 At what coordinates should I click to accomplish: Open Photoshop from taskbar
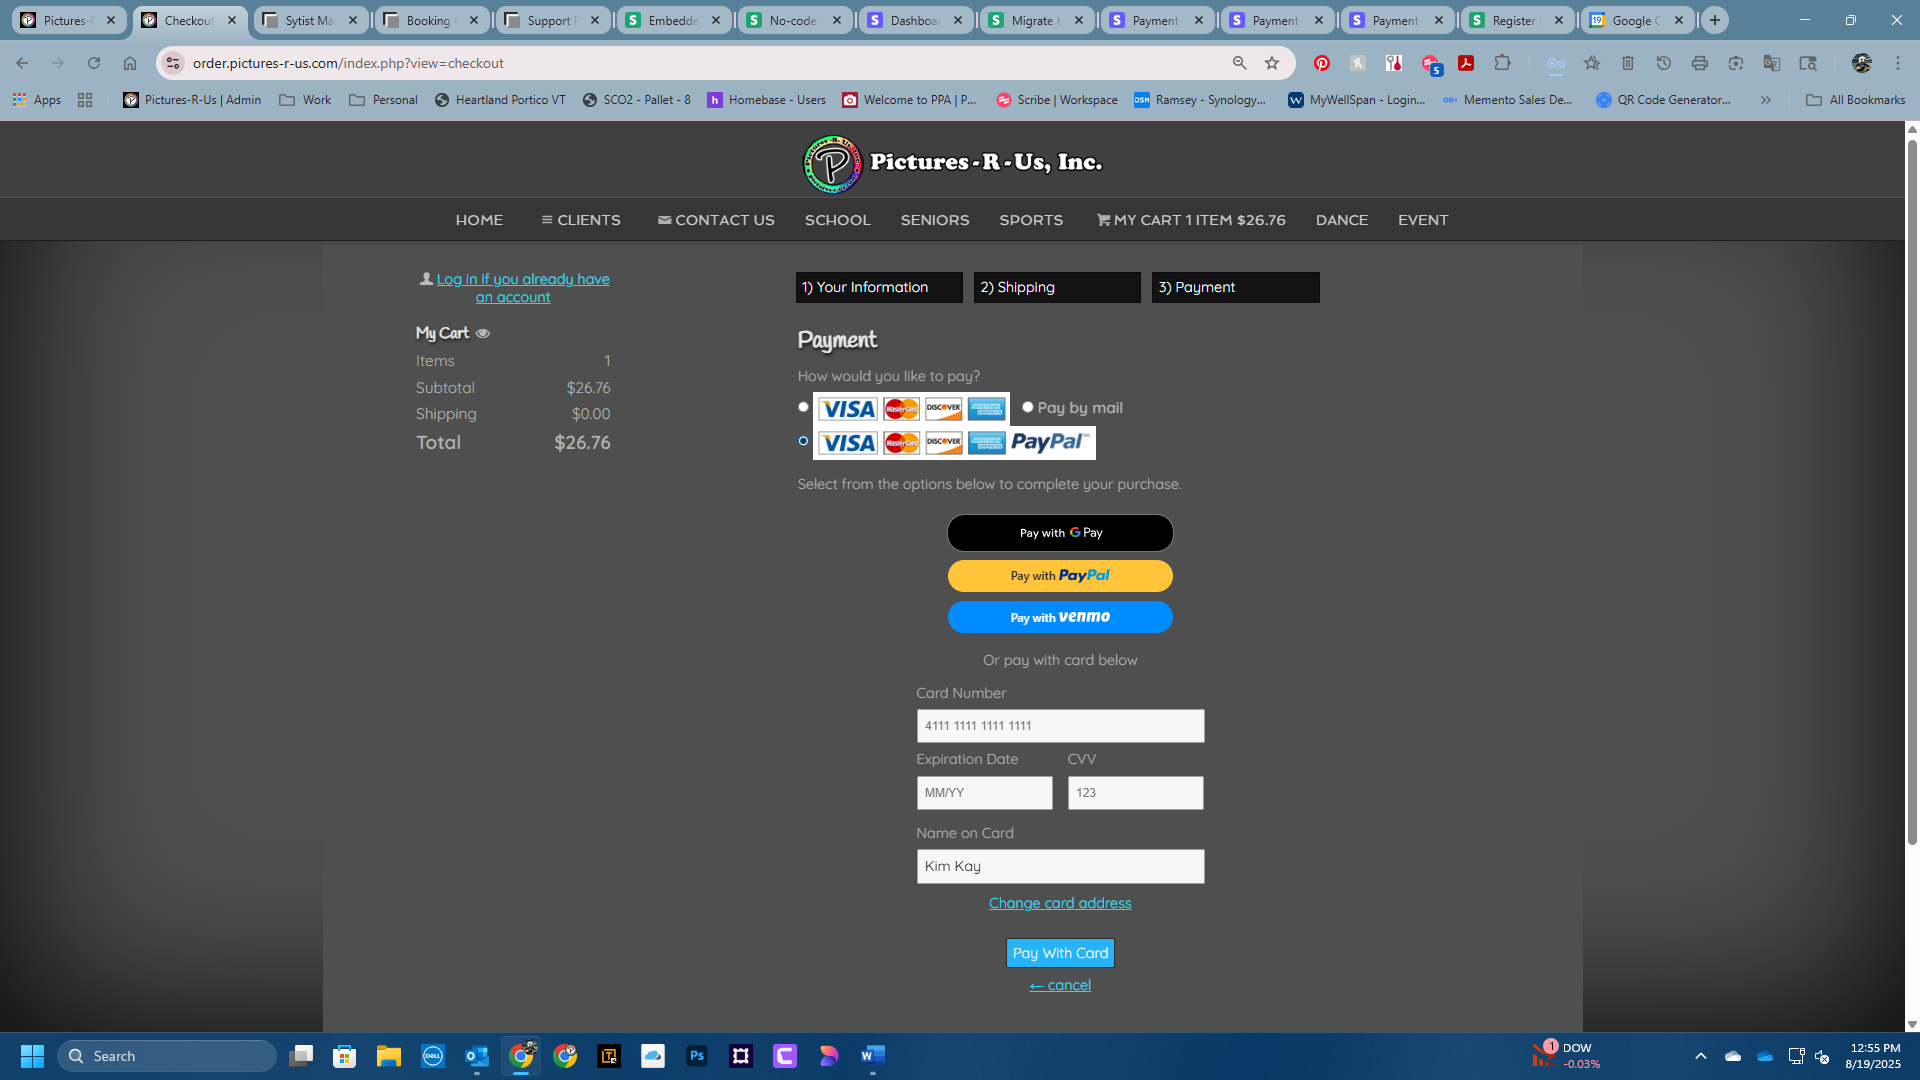(697, 1056)
